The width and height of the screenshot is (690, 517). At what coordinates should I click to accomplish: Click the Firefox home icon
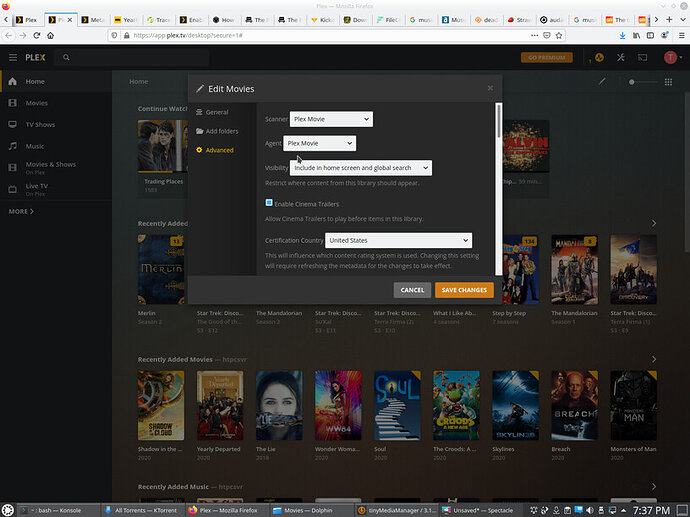[x=51, y=36]
